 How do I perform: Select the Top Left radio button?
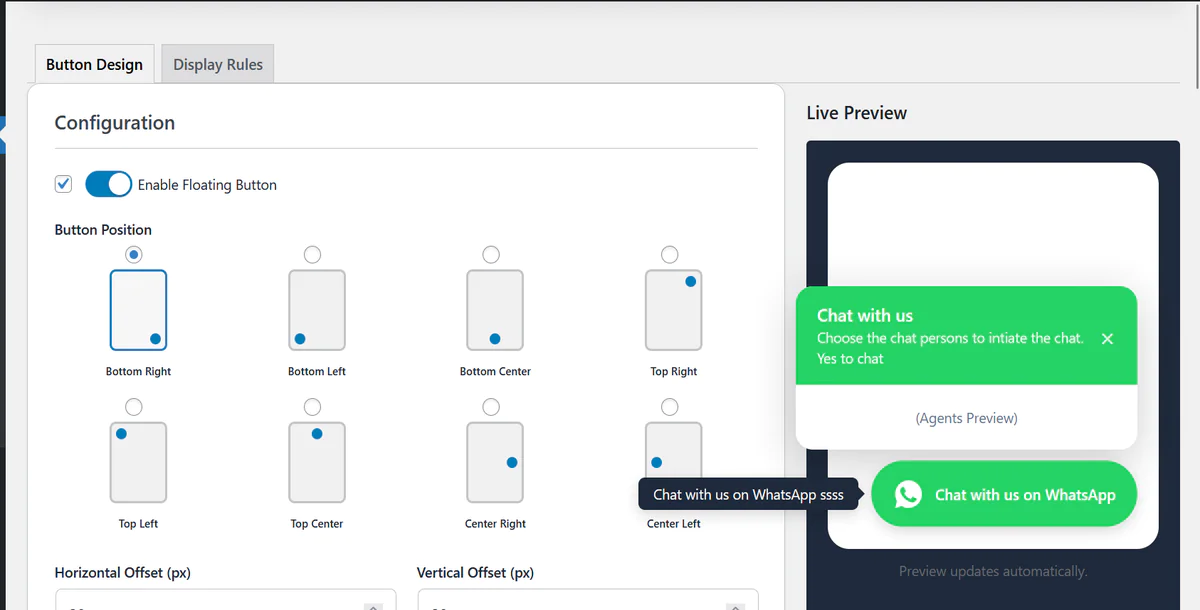point(134,407)
